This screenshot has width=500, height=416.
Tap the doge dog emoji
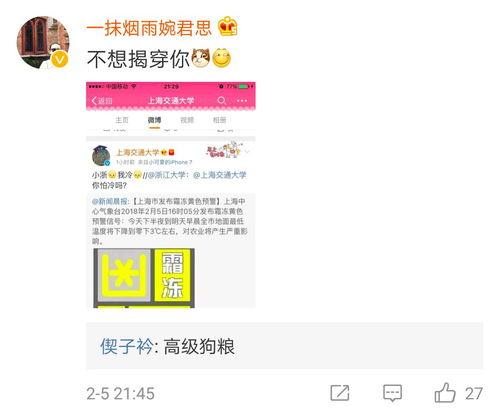[201, 58]
